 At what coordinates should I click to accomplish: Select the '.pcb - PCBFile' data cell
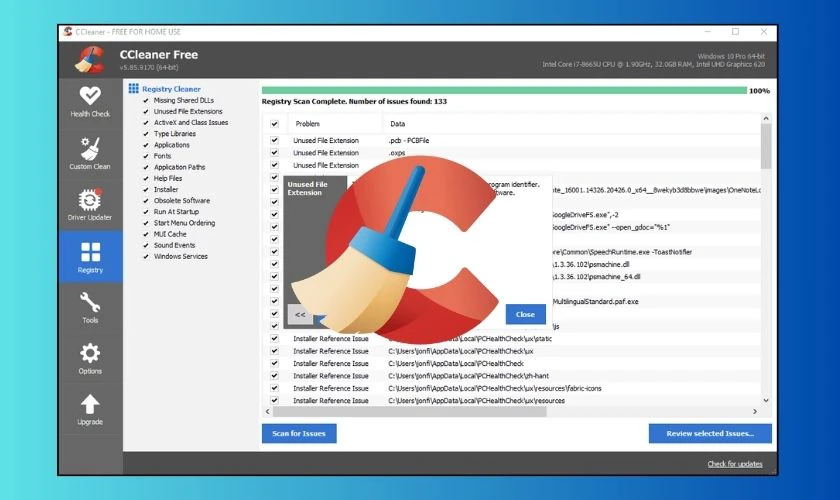409,140
